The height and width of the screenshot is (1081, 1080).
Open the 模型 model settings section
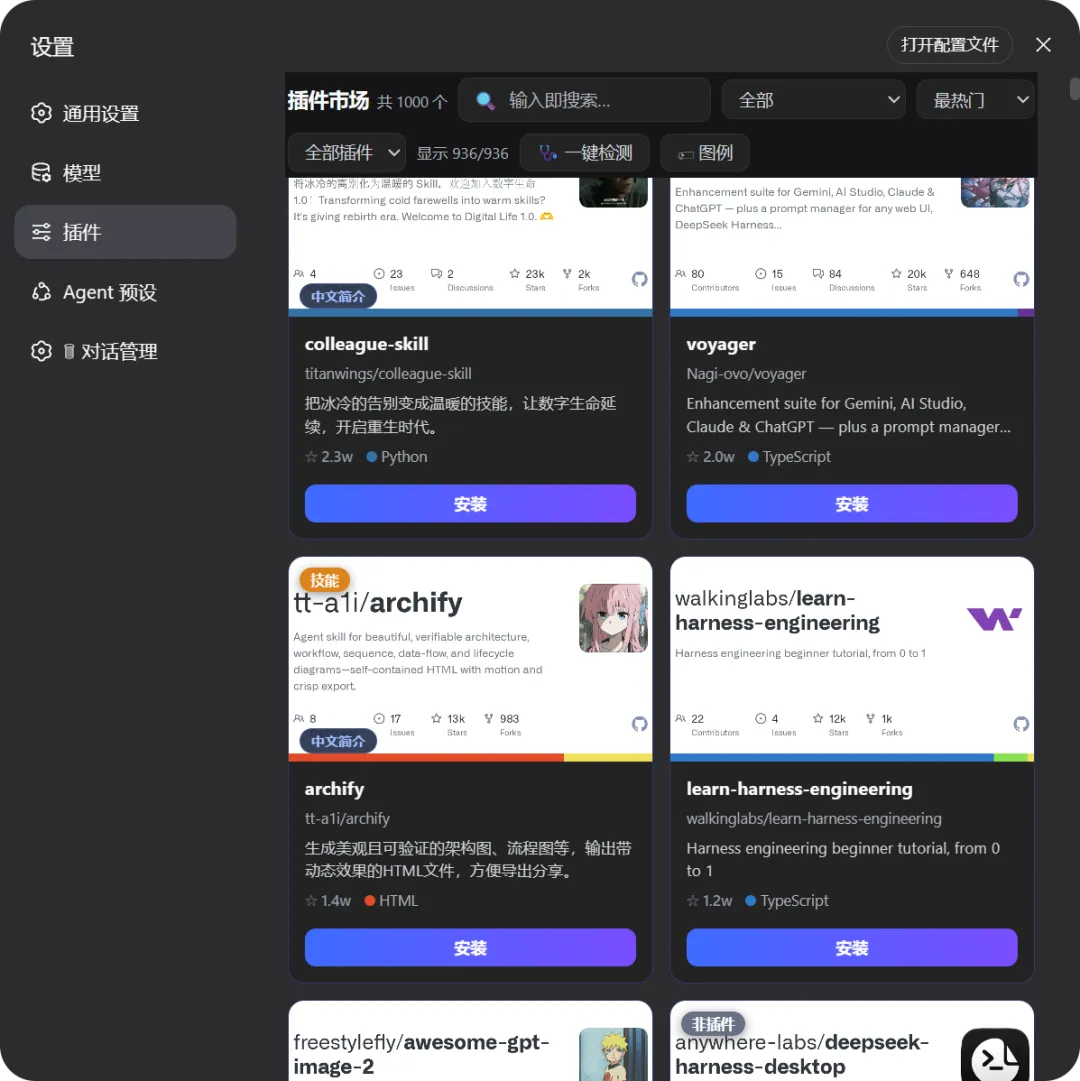coord(125,172)
